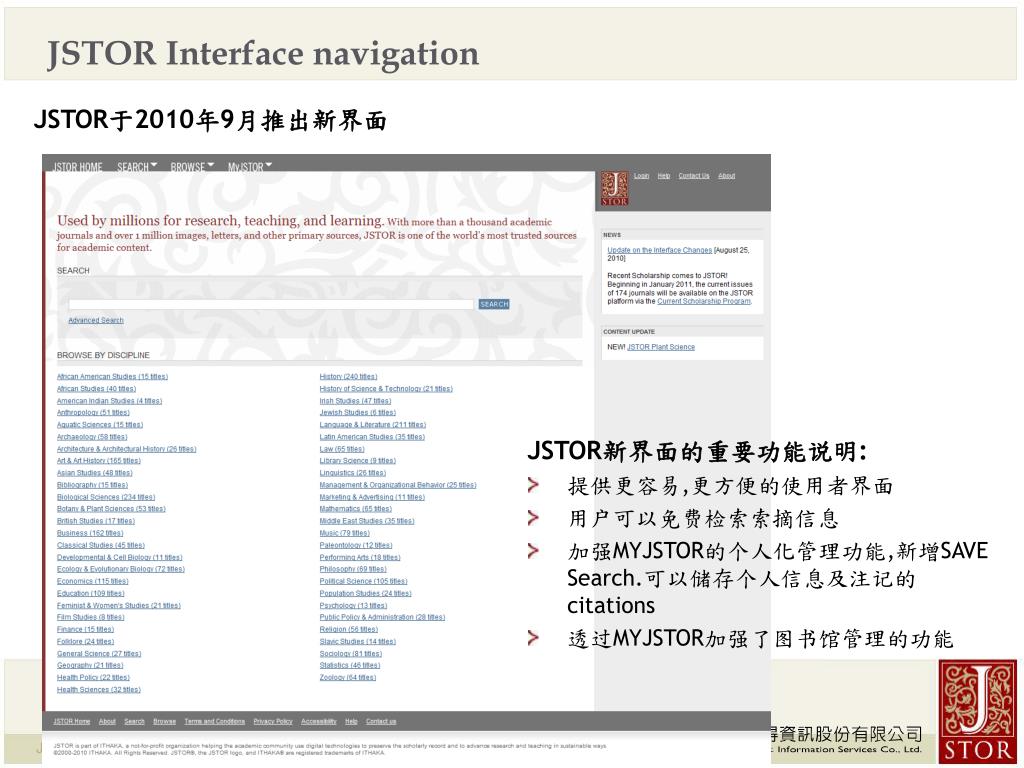Image resolution: width=1024 pixels, height=768 pixels.
Task: Browse Business (162 titles)
Action: pyautogui.click(x=89, y=534)
